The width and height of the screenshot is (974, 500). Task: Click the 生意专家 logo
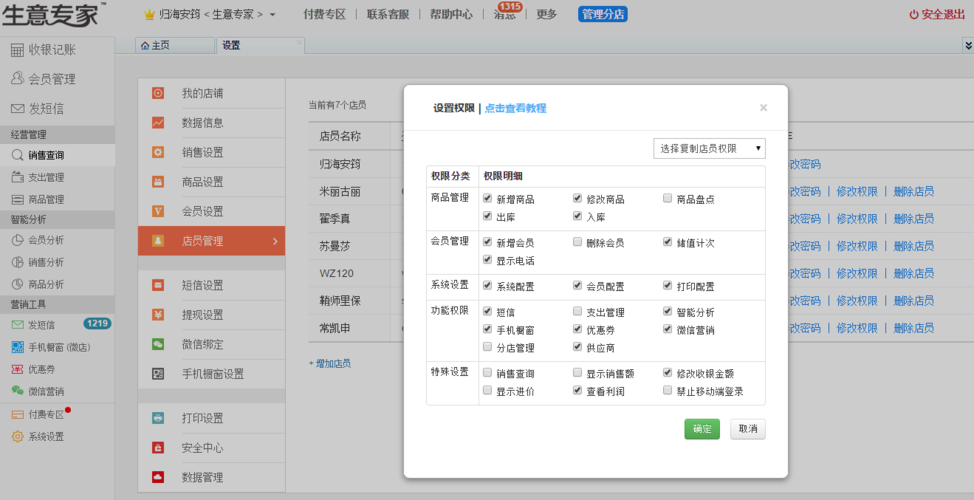[x=53, y=14]
